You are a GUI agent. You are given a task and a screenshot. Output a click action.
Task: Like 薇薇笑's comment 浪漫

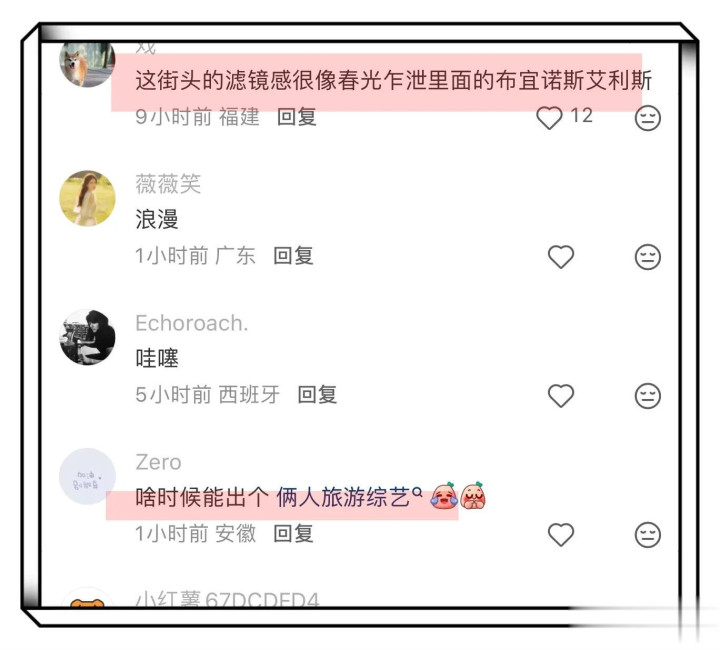click(561, 257)
